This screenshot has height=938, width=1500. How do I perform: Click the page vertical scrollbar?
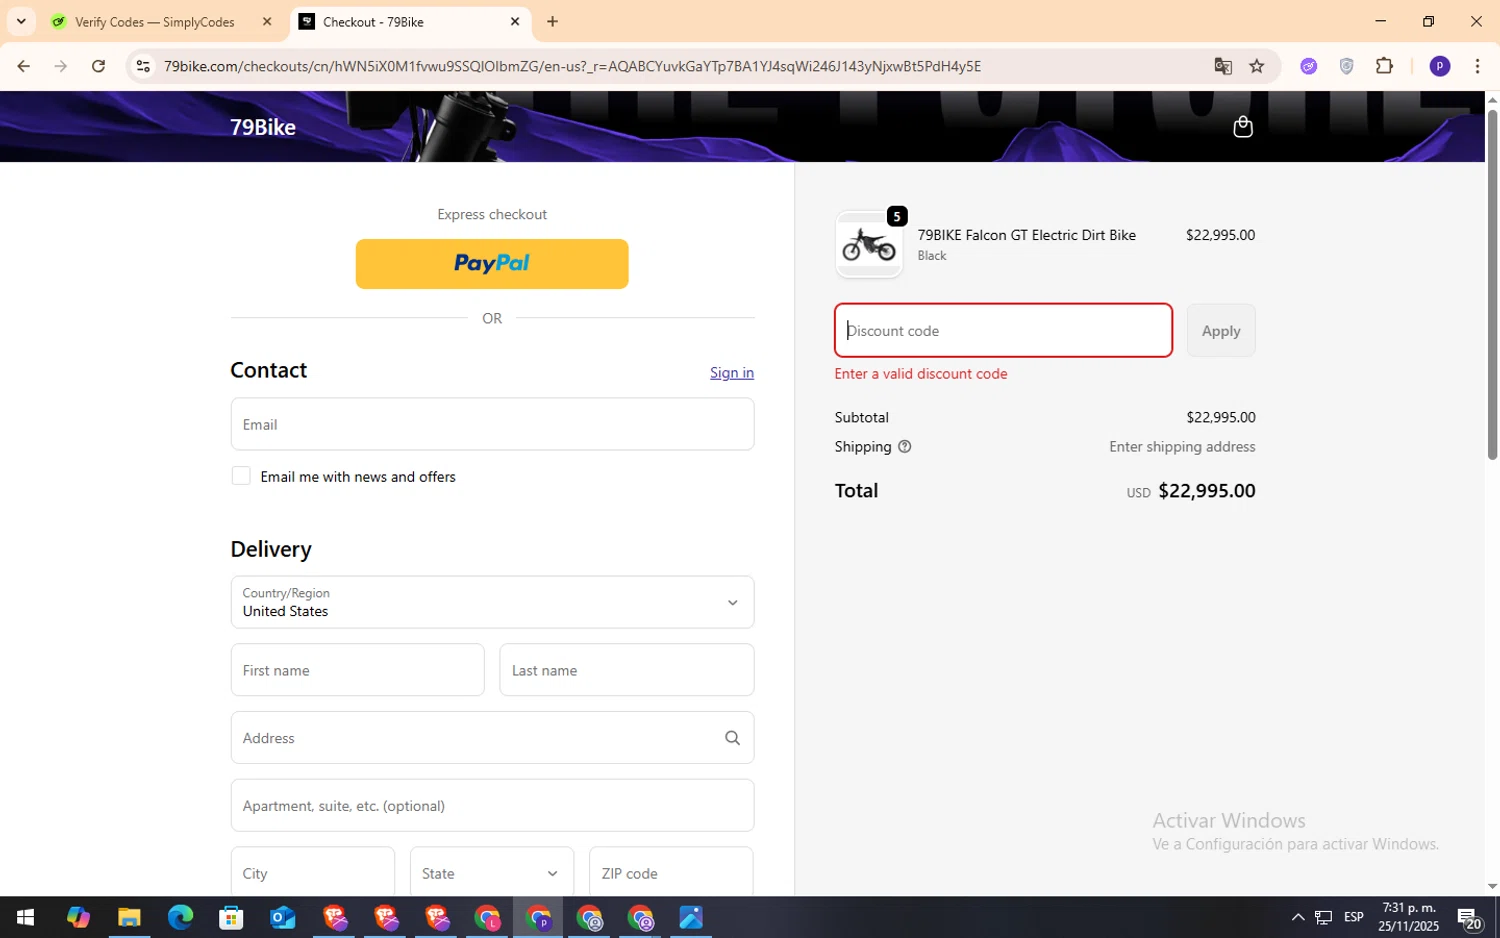click(1492, 285)
